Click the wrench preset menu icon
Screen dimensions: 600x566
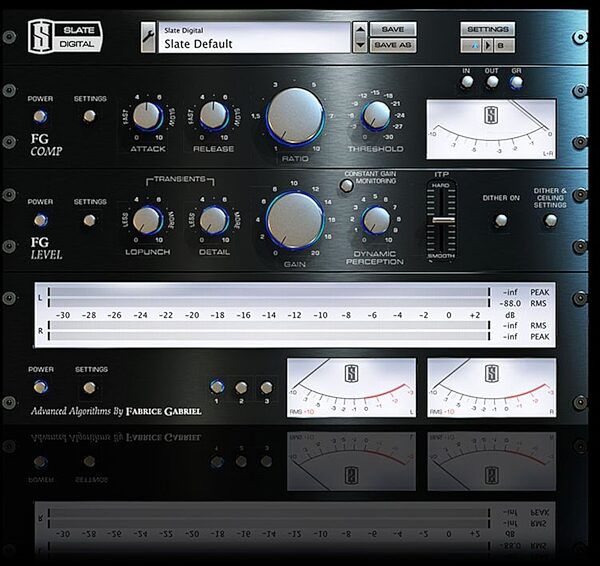(x=148, y=37)
